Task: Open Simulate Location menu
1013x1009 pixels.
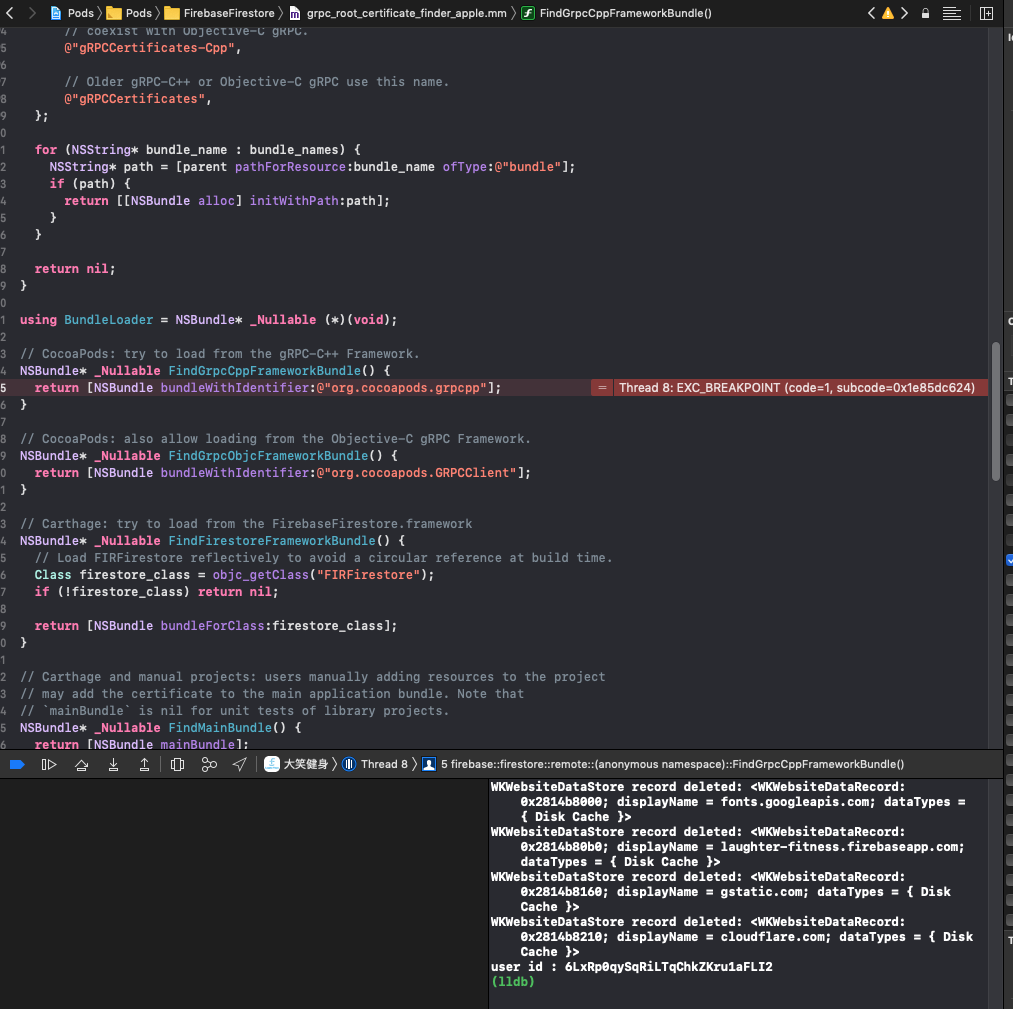Action: 240,765
